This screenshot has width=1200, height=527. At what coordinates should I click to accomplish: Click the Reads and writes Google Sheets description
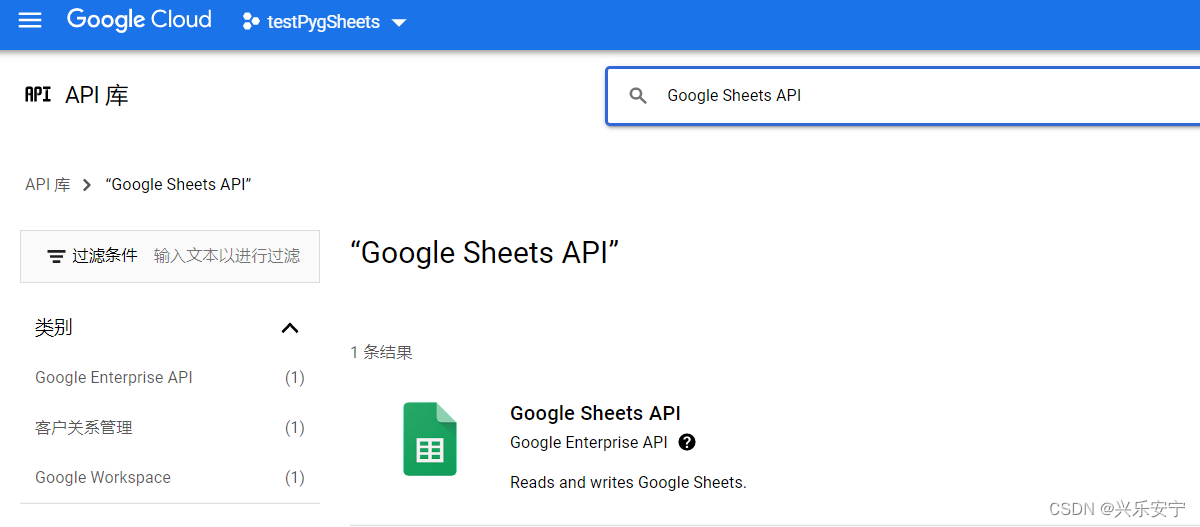pos(628,482)
